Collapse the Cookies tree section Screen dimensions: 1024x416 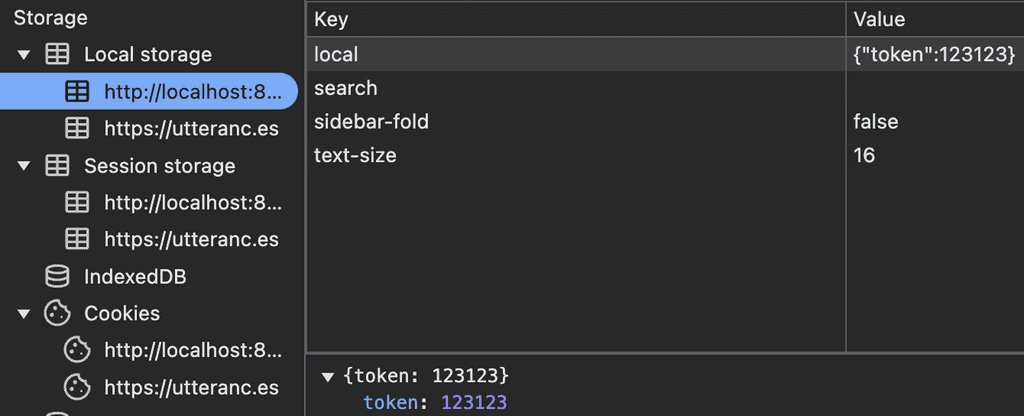[x=24, y=314]
